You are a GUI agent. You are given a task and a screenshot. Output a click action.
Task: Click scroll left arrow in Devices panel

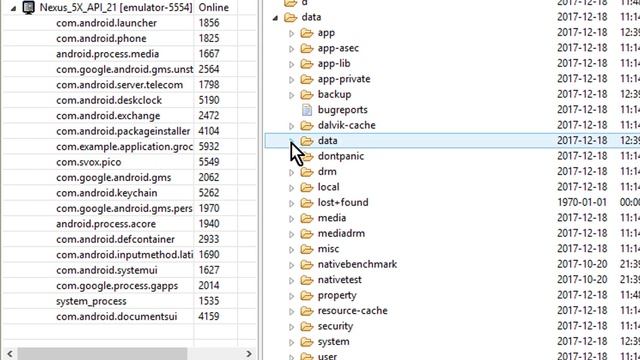[9, 353]
